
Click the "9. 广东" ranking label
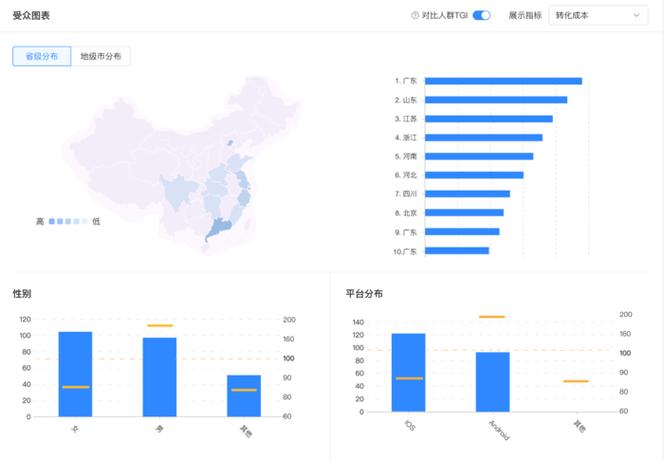pos(406,232)
